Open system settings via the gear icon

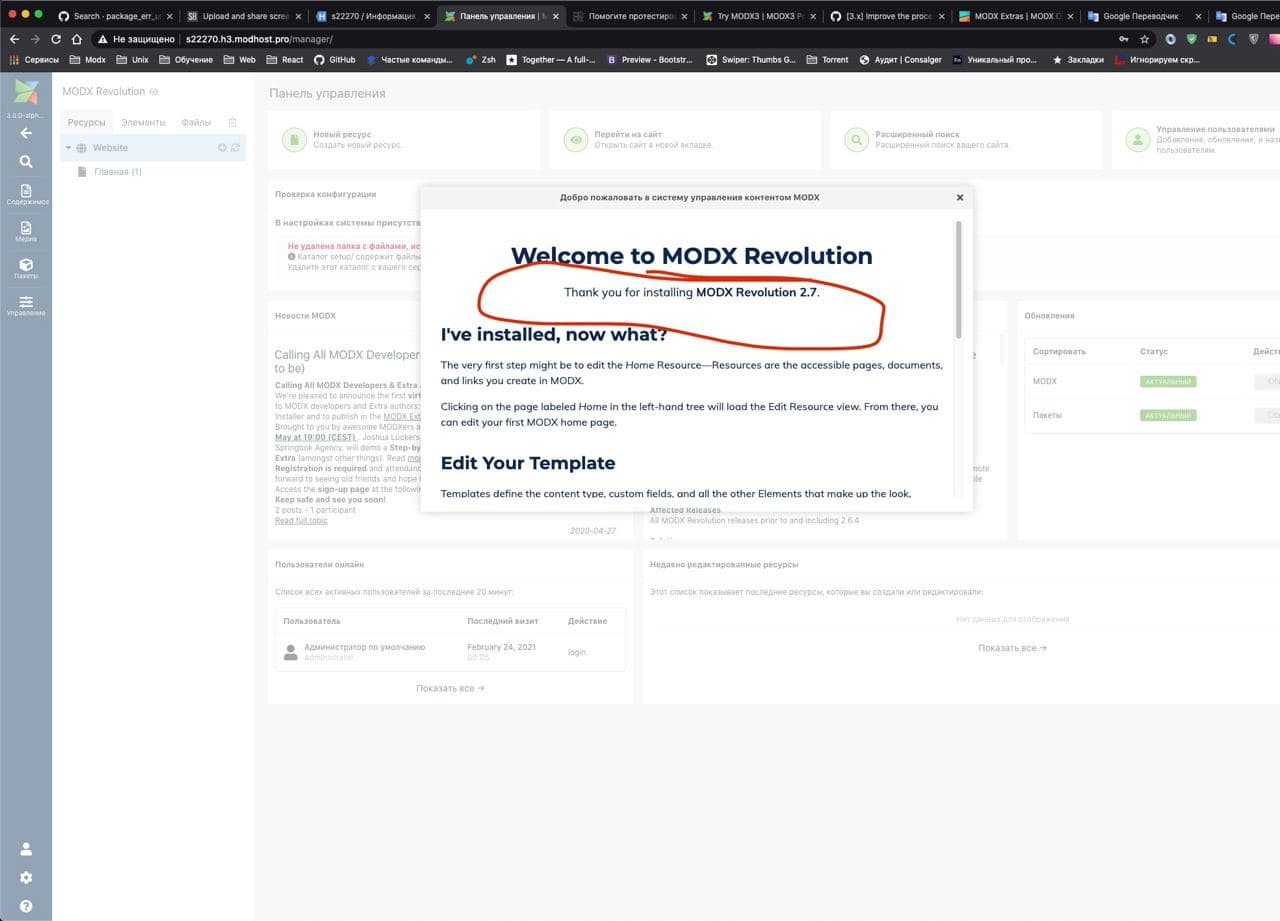(26, 878)
